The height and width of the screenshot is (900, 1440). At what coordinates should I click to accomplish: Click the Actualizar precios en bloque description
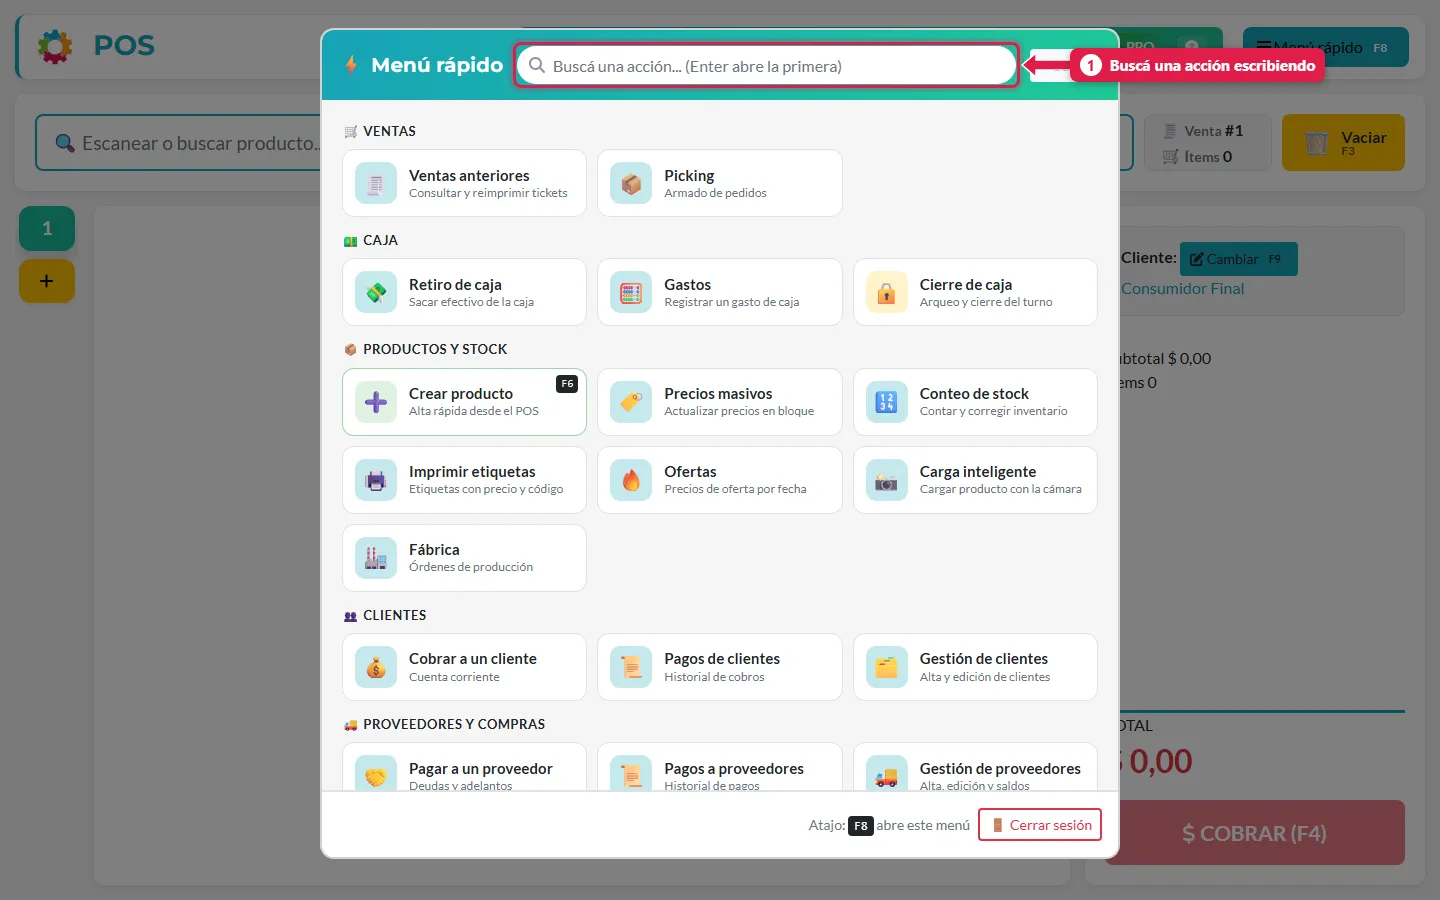739,411
